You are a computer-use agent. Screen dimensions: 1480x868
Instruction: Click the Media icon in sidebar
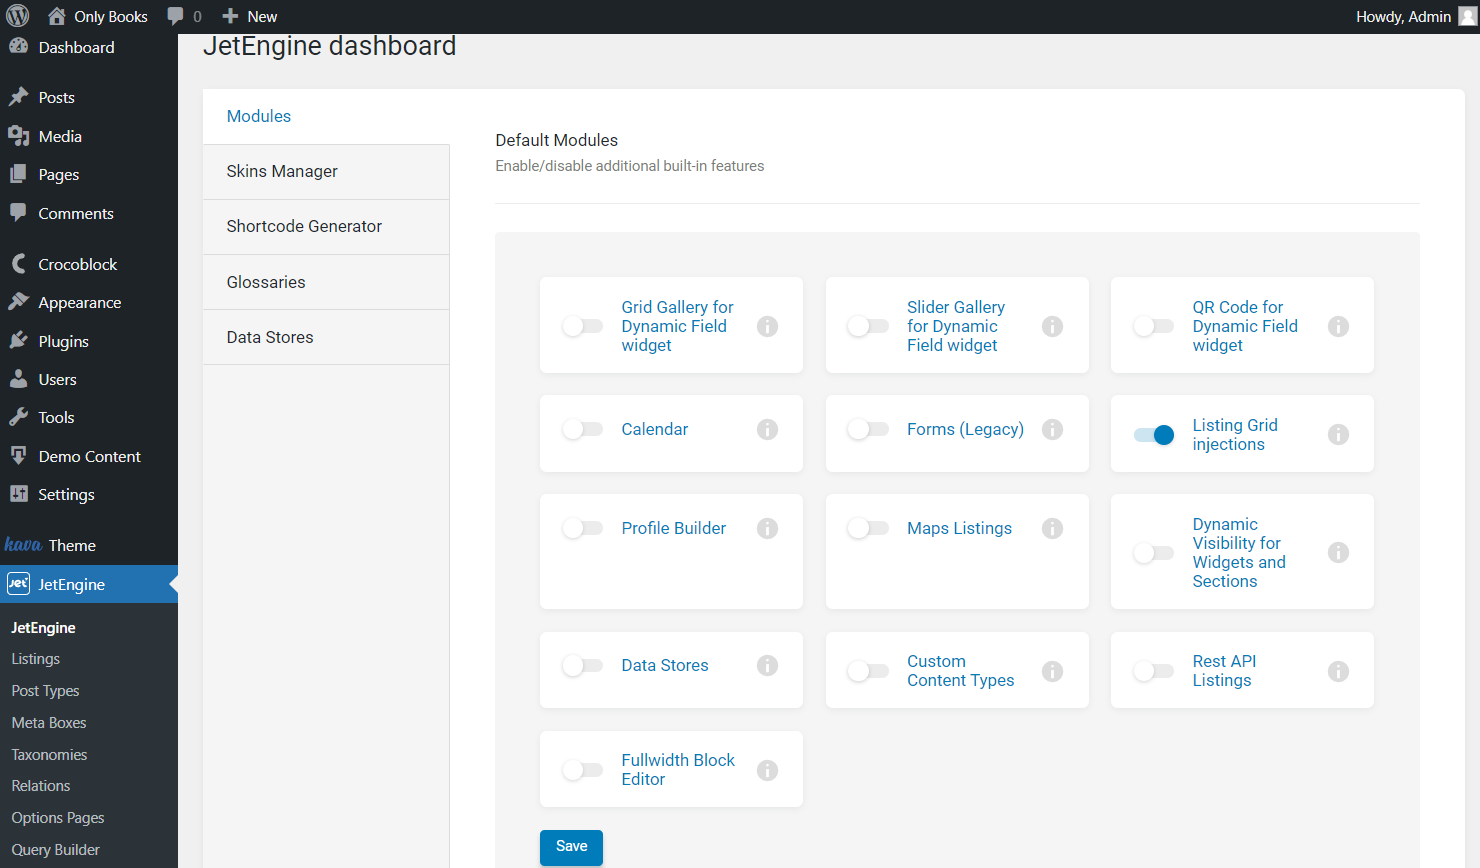click(x=18, y=136)
